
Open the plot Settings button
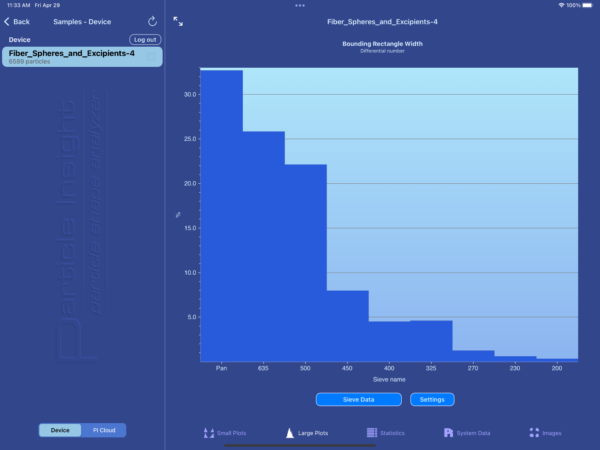pos(432,399)
